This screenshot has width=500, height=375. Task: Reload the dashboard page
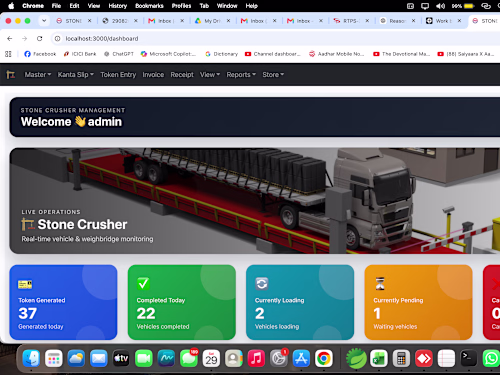click(39, 39)
